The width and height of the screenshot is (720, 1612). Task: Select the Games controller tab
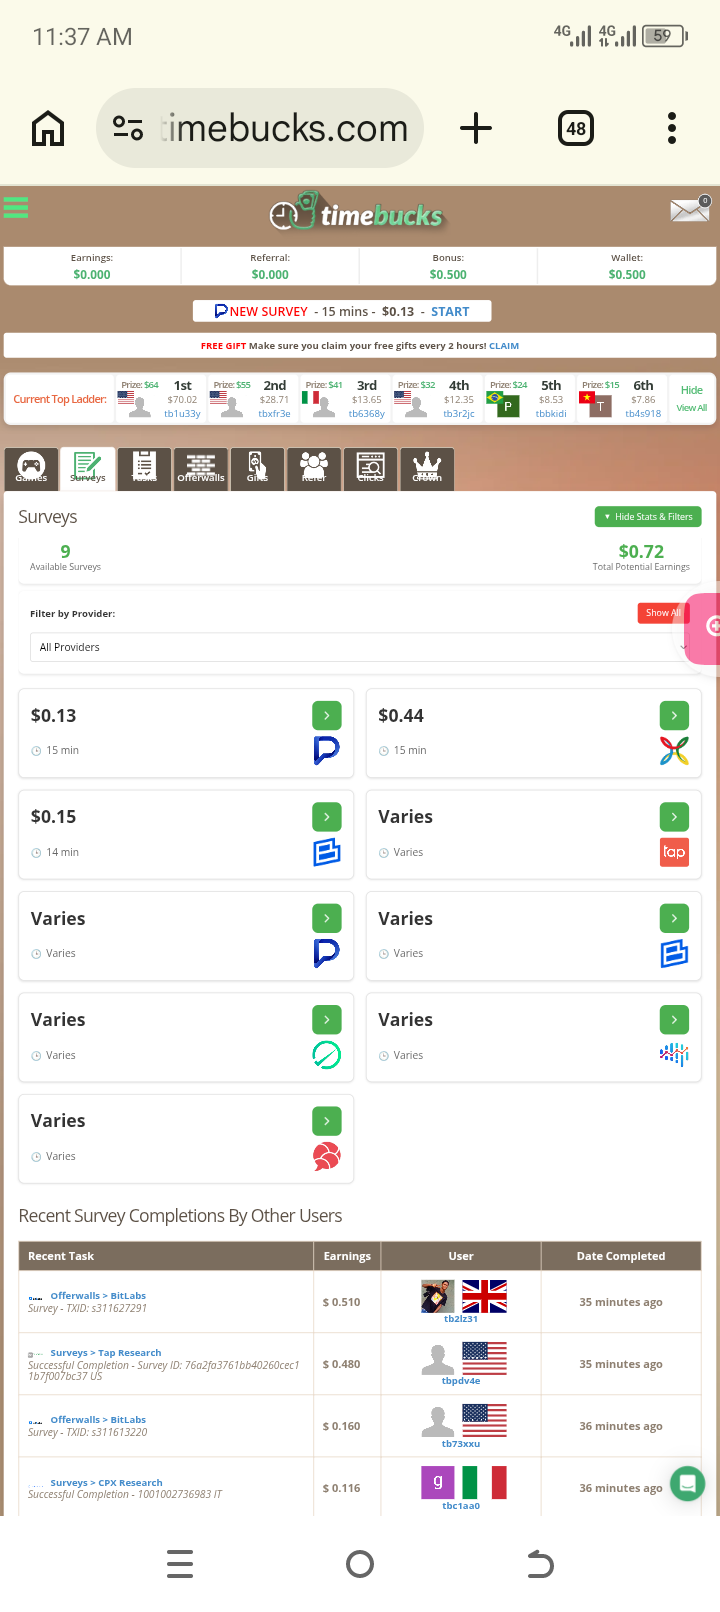click(31, 468)
